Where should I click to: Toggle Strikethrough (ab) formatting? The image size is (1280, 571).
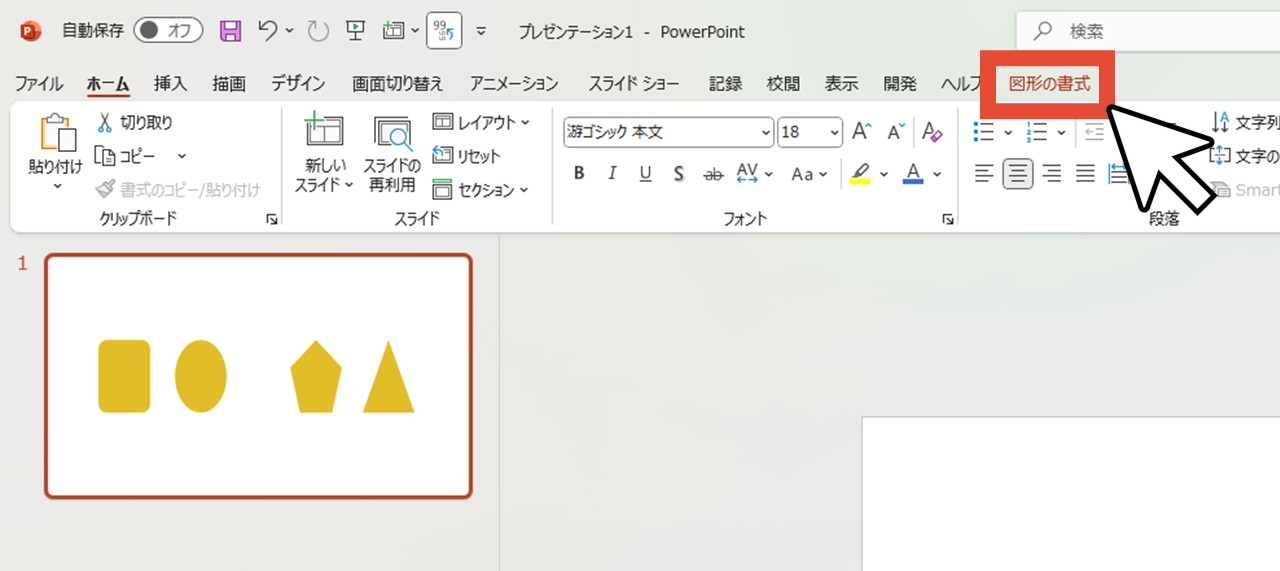pyautogui.click(x=713, y=174)
